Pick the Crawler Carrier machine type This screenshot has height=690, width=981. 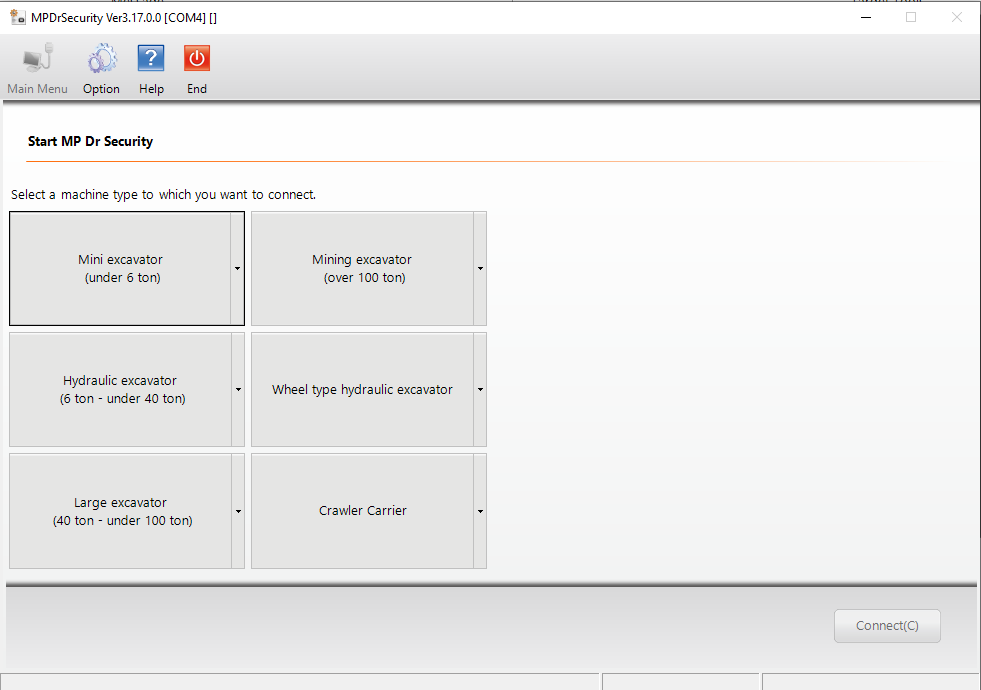point(361,511)
